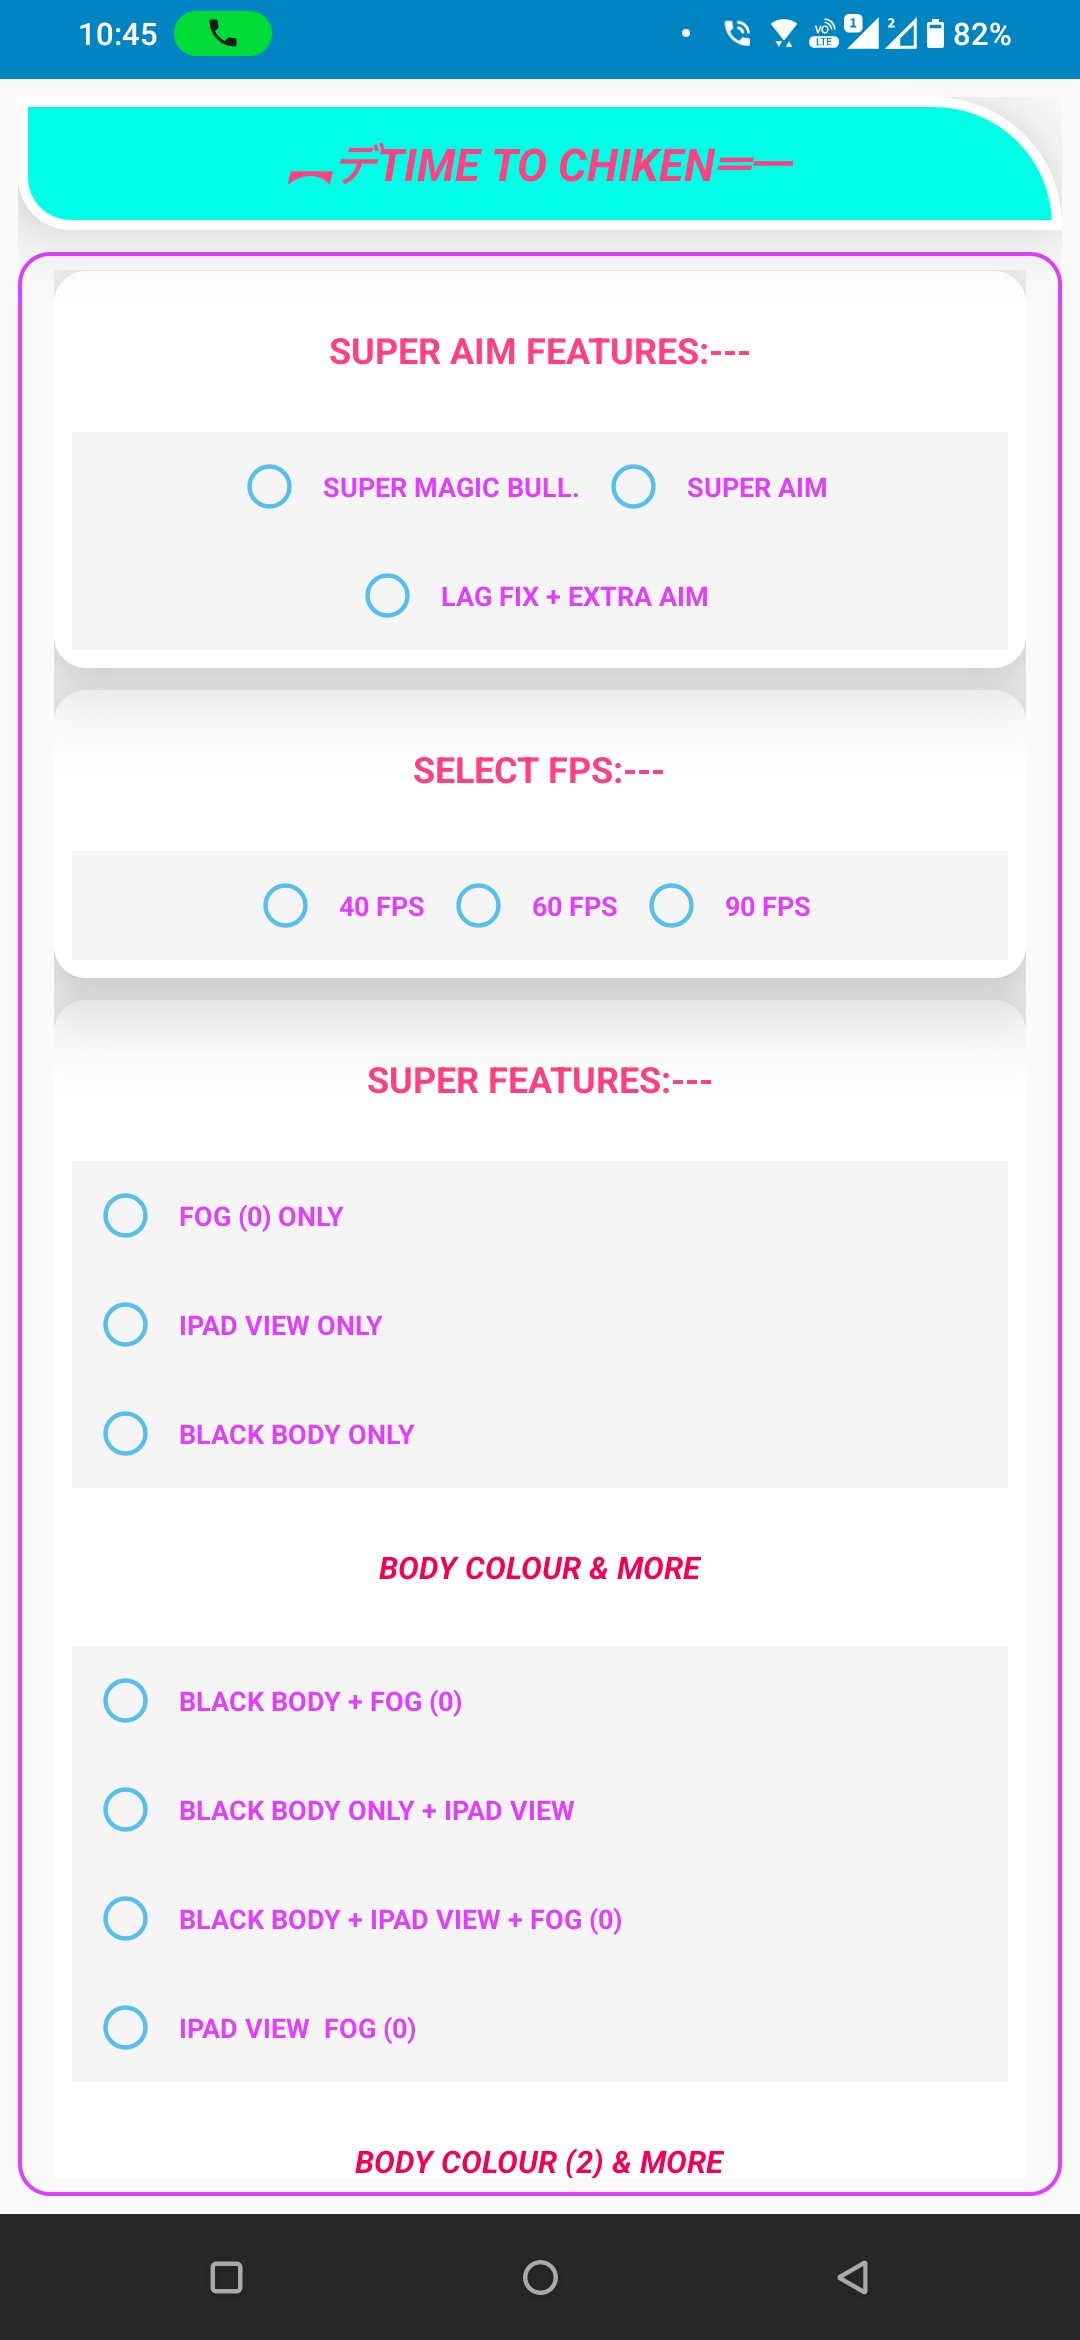Viewport: 1080px width, 2340px height.
Task: Open recent apps square icon
Action: [227, 2277]
